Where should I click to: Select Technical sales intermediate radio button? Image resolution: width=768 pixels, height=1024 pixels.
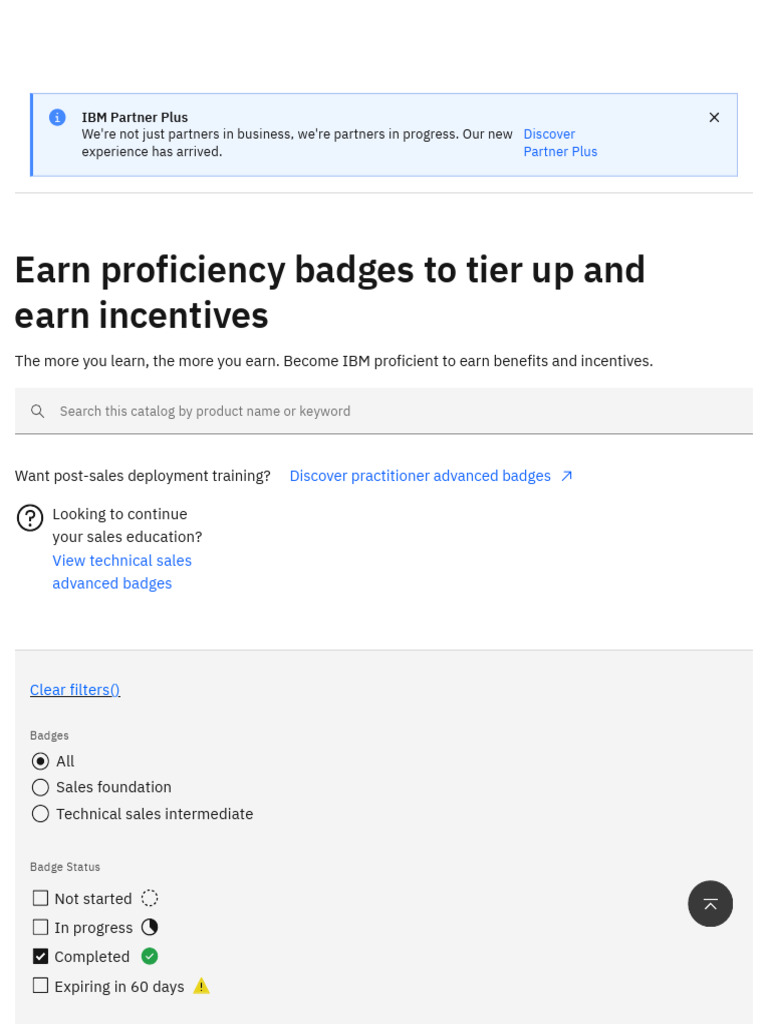[40, 814]
